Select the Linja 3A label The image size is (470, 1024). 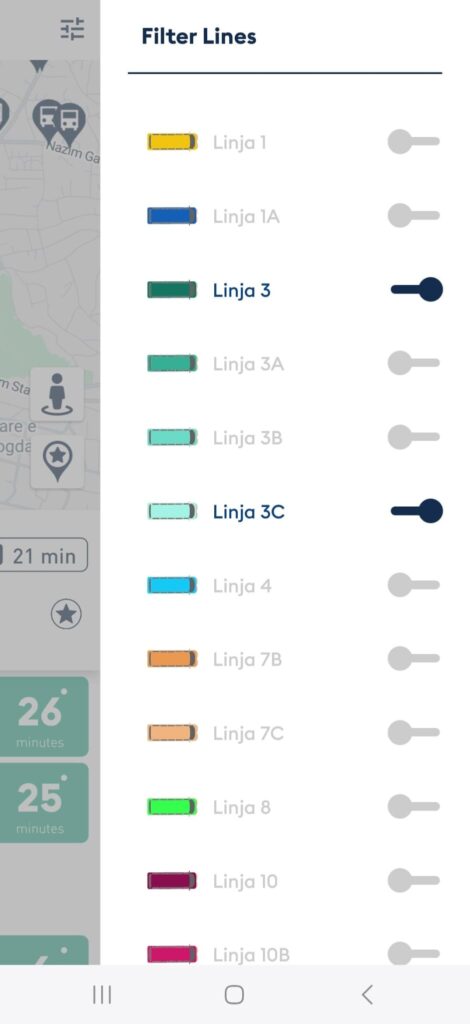[x=248, y=364]
